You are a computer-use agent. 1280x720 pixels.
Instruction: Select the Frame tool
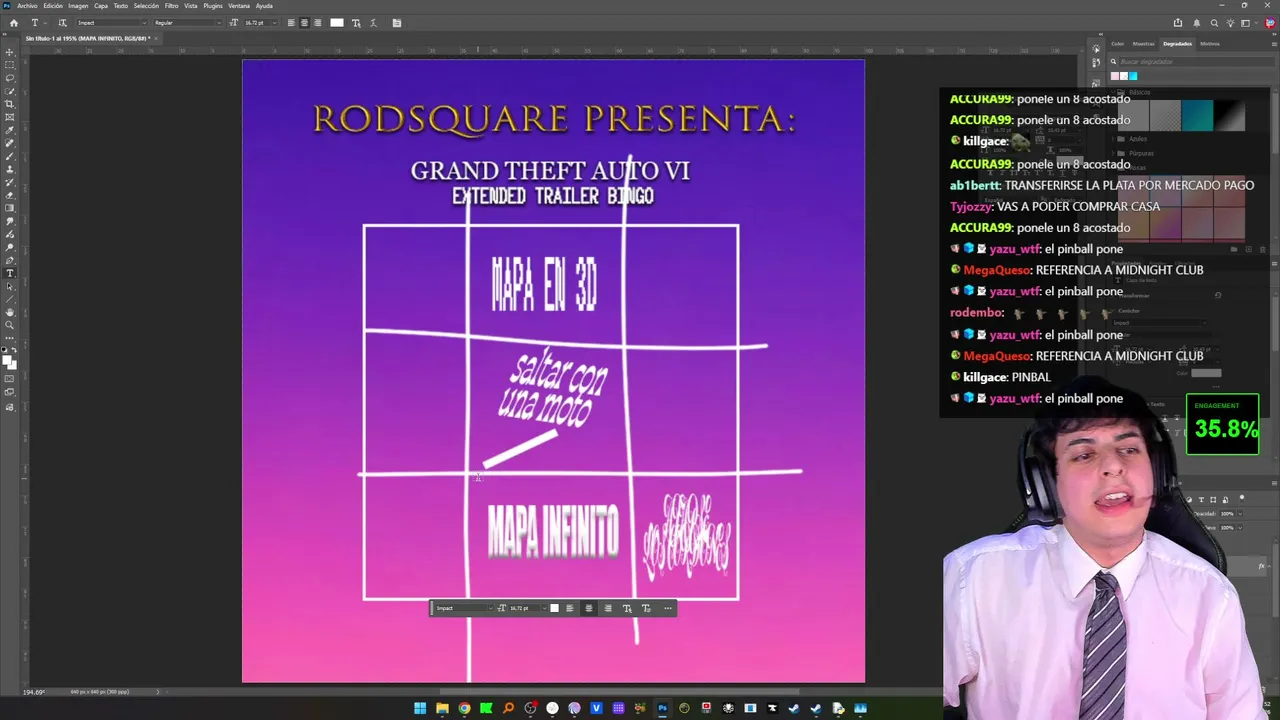pyautogui.click(x=10, y=117)
